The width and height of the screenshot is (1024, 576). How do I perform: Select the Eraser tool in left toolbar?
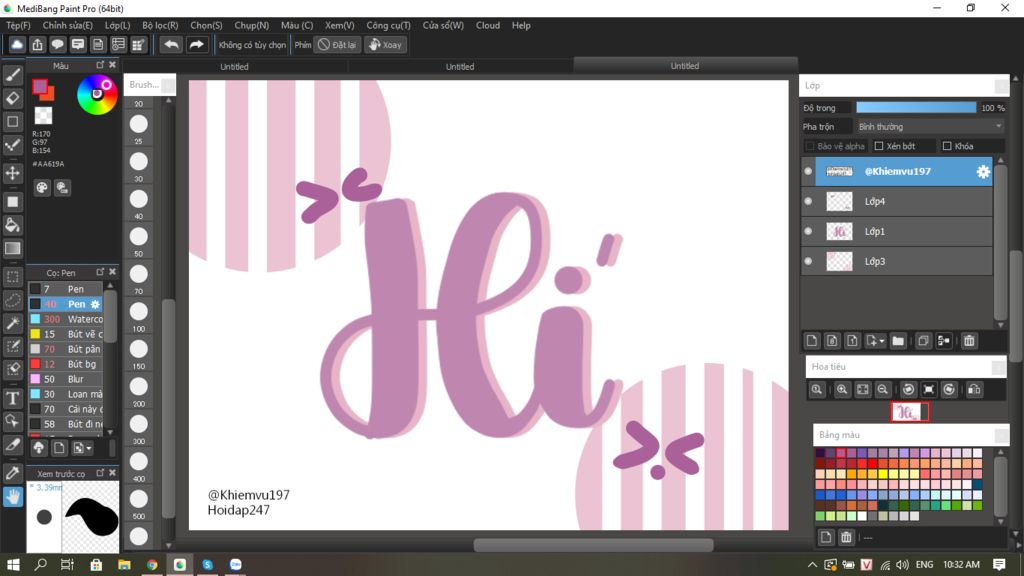(13, 98)
